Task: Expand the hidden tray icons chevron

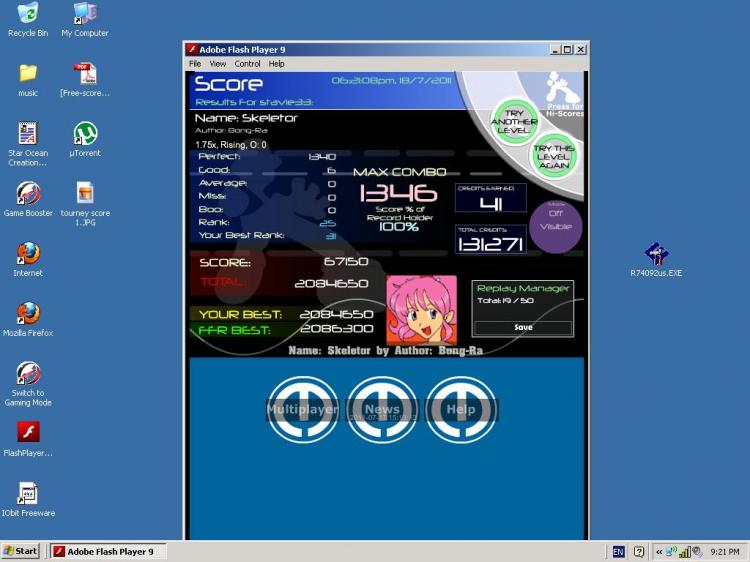Action: (x=659, y=551)
